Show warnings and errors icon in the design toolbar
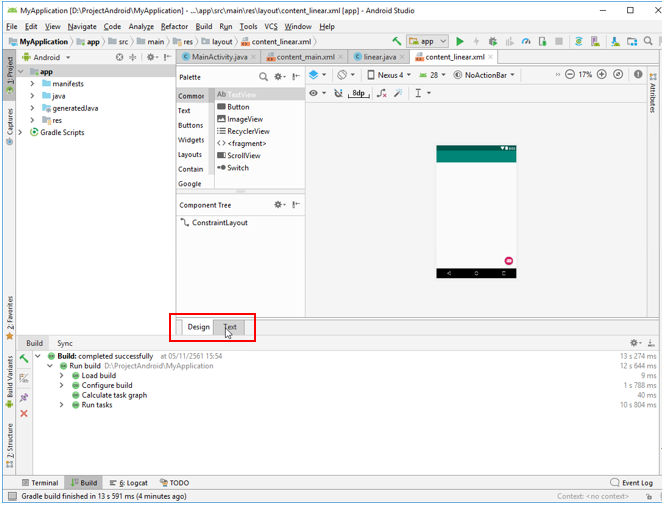This screenshot has height=505, width=665. pyautogui.click(x=638, y=75)
